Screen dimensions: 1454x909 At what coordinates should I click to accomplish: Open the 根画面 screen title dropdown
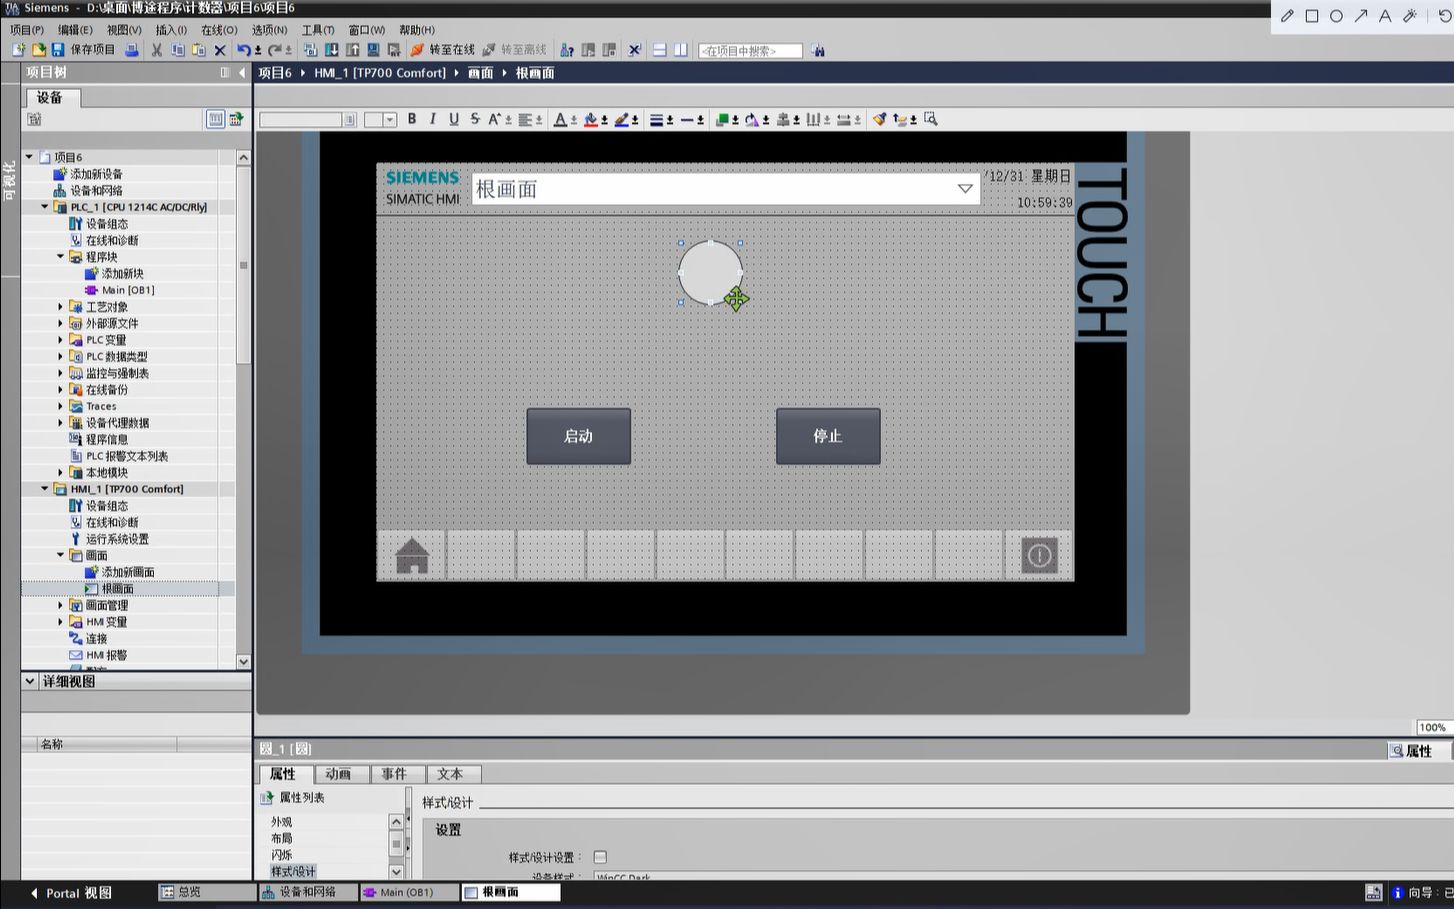(965, 189)
